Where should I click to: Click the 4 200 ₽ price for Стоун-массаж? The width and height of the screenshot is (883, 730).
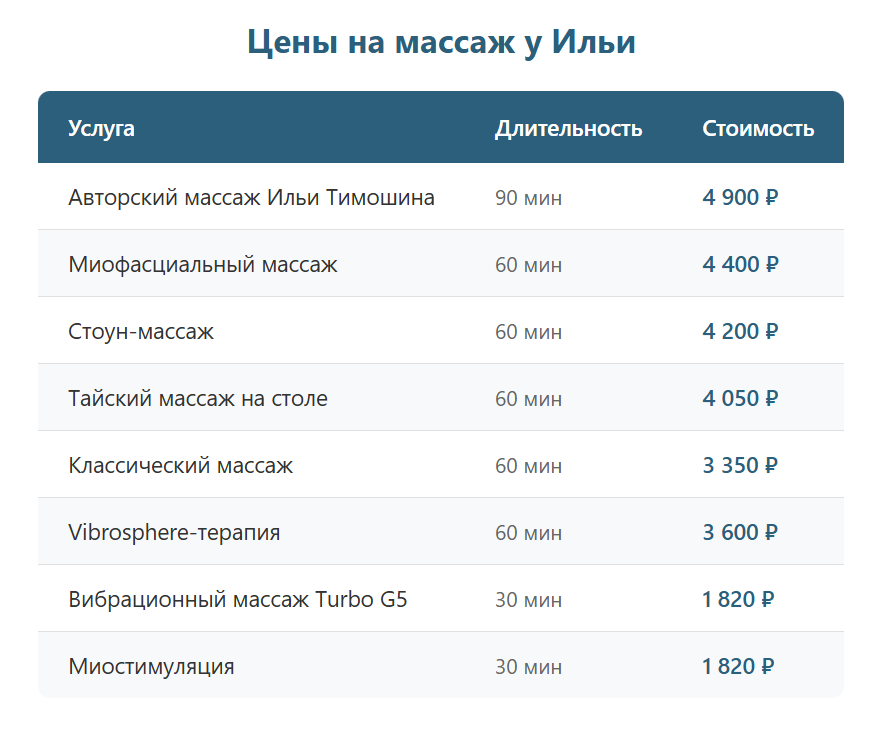[x=740, y=332]
